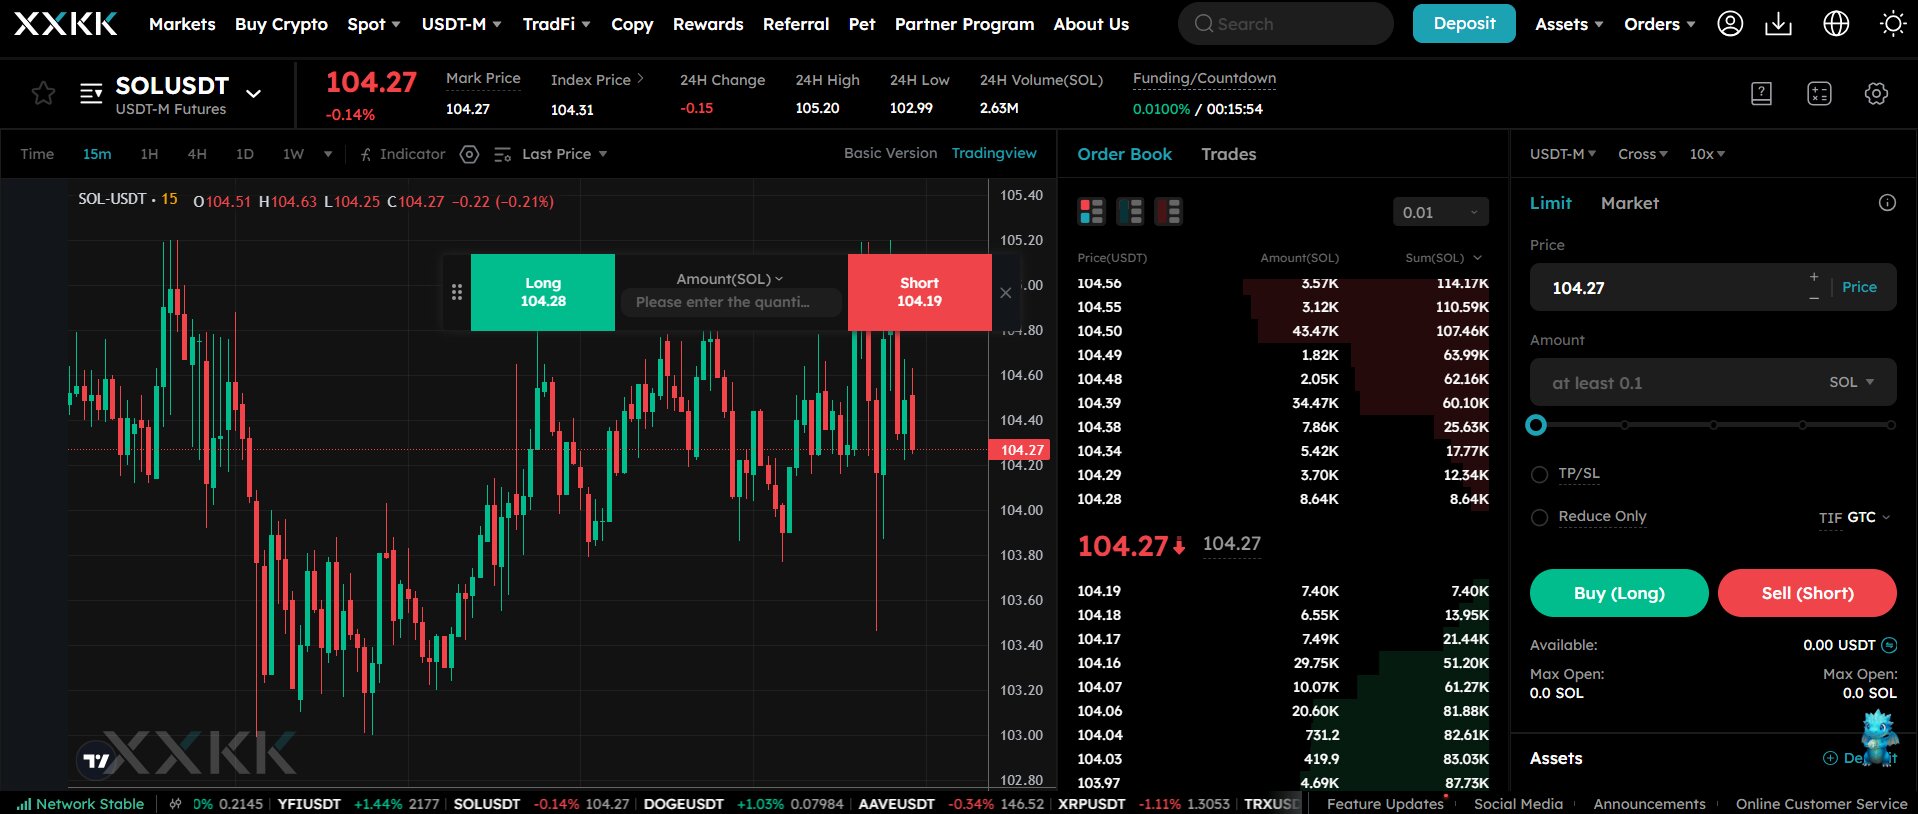Open the calculator icon
Image resolution: width=1918 pixels, height=814 pixels.
[x=1819, y=94]
